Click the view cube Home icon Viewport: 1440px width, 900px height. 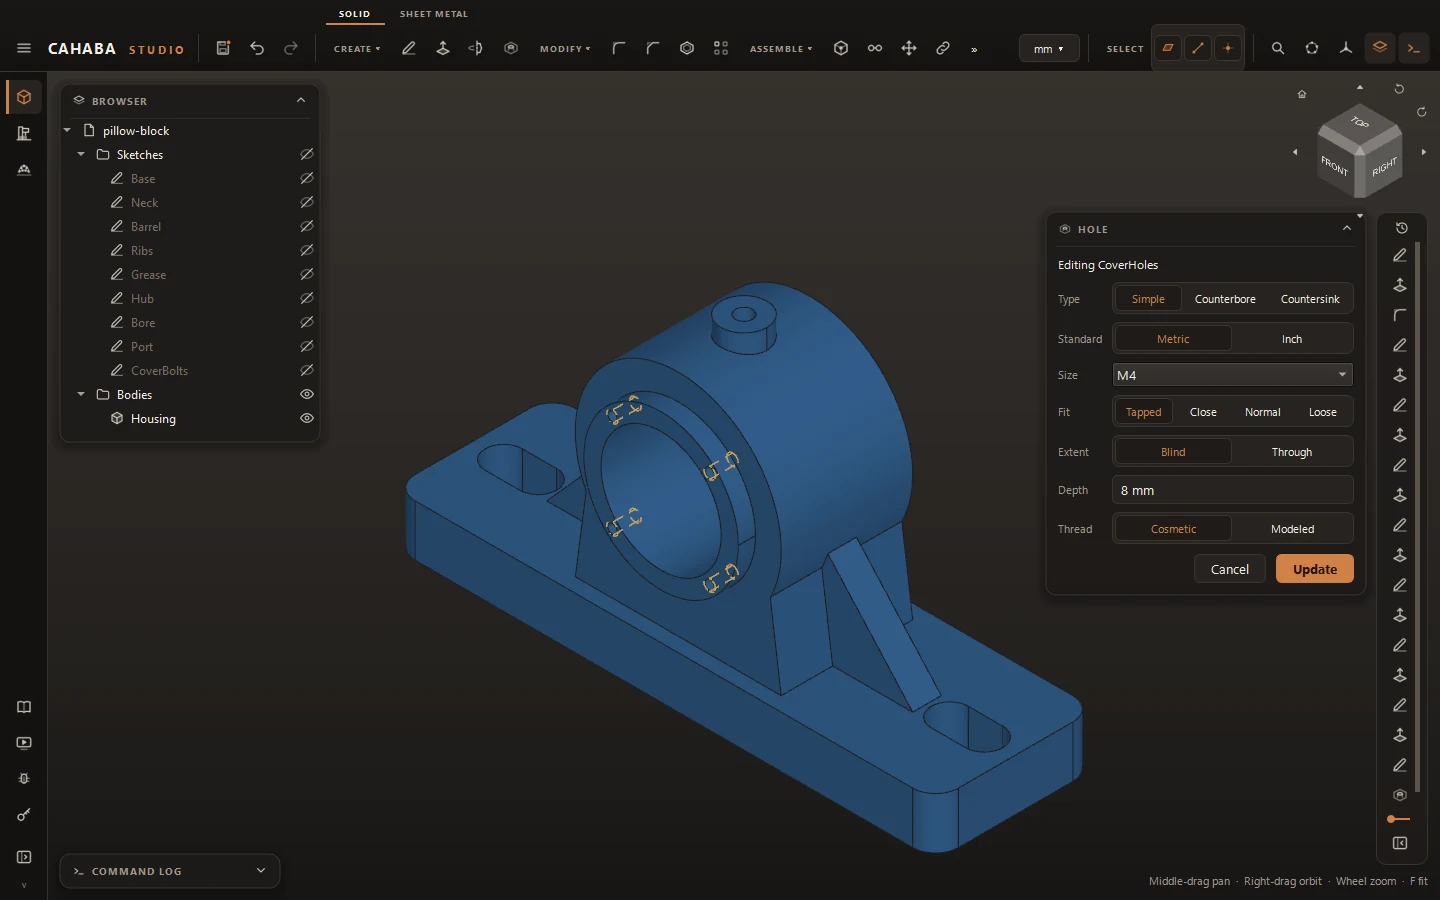coord(1302,94)
